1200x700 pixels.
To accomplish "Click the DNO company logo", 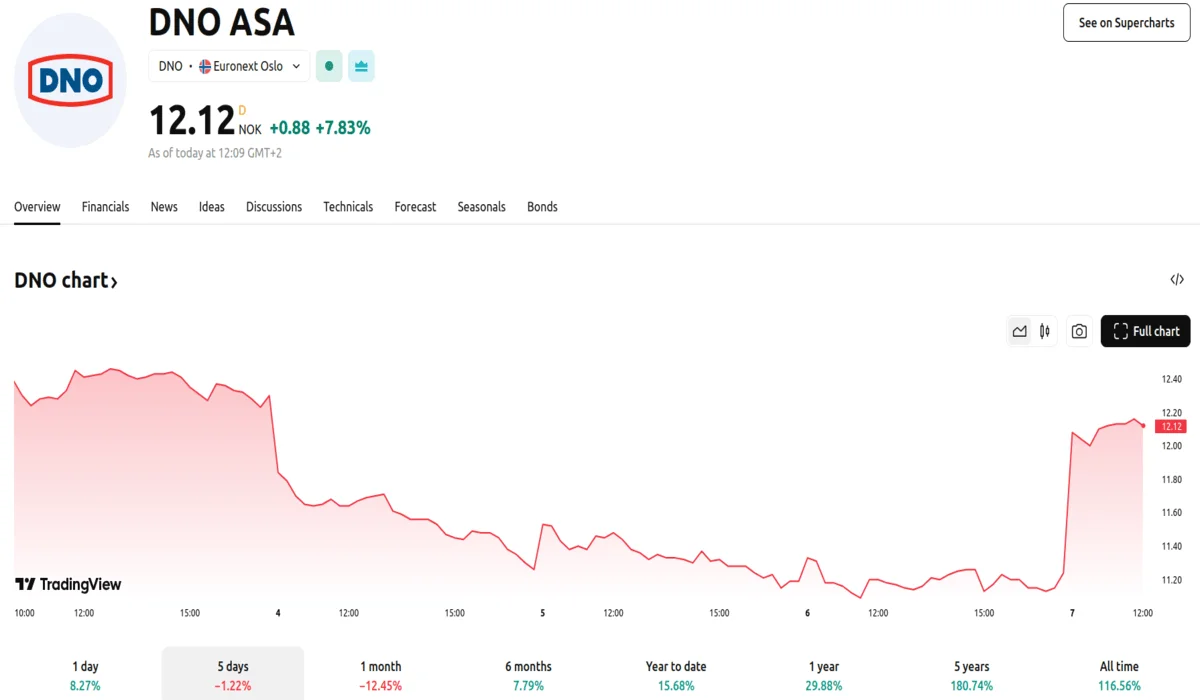I will [x=70, y=81].
